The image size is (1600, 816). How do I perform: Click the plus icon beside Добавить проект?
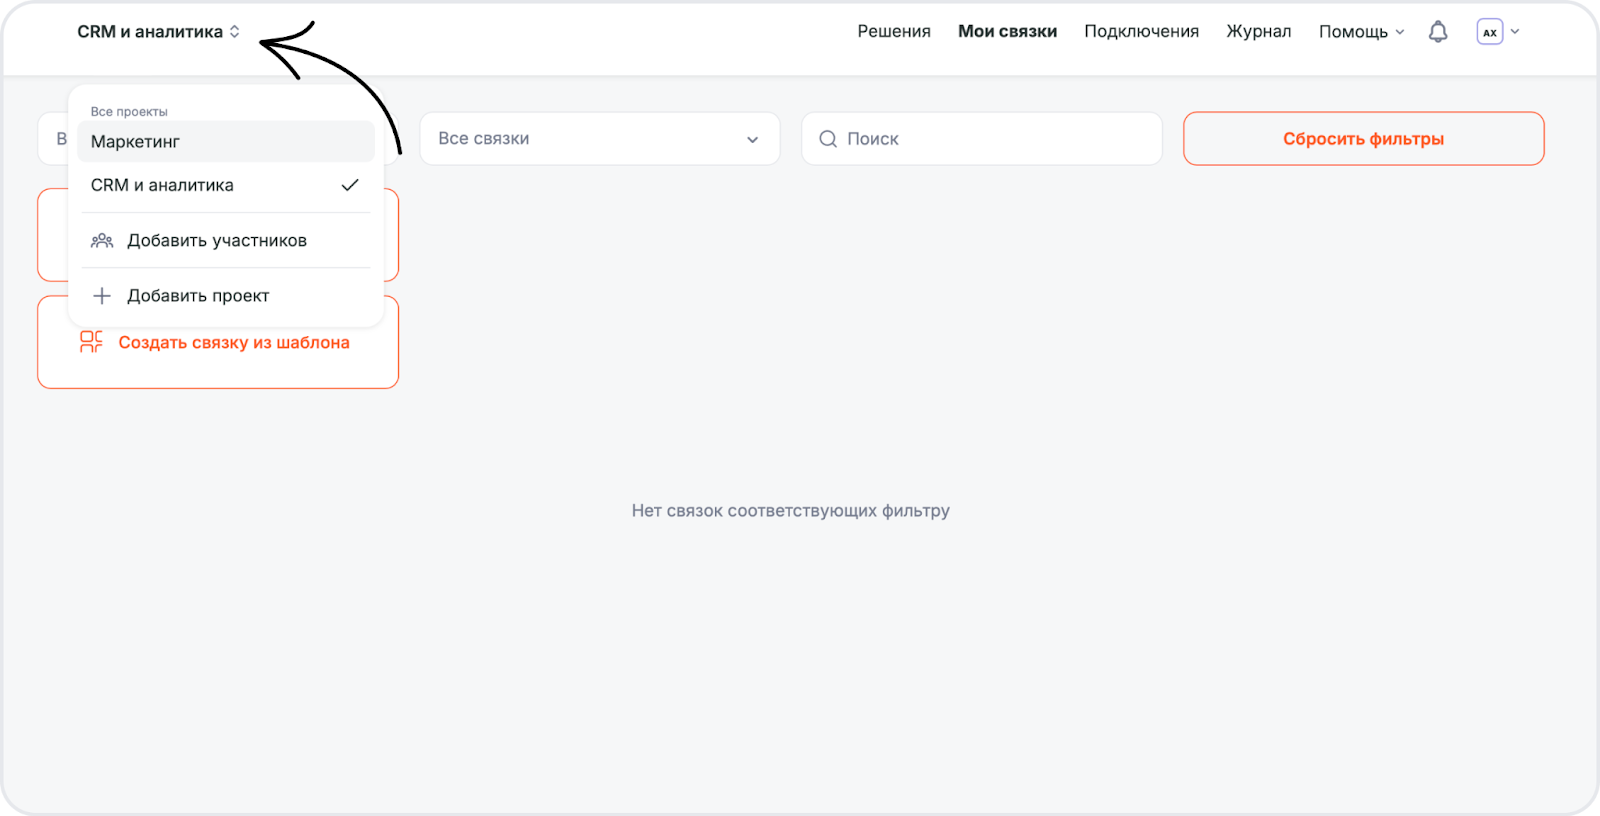(102, 296)
